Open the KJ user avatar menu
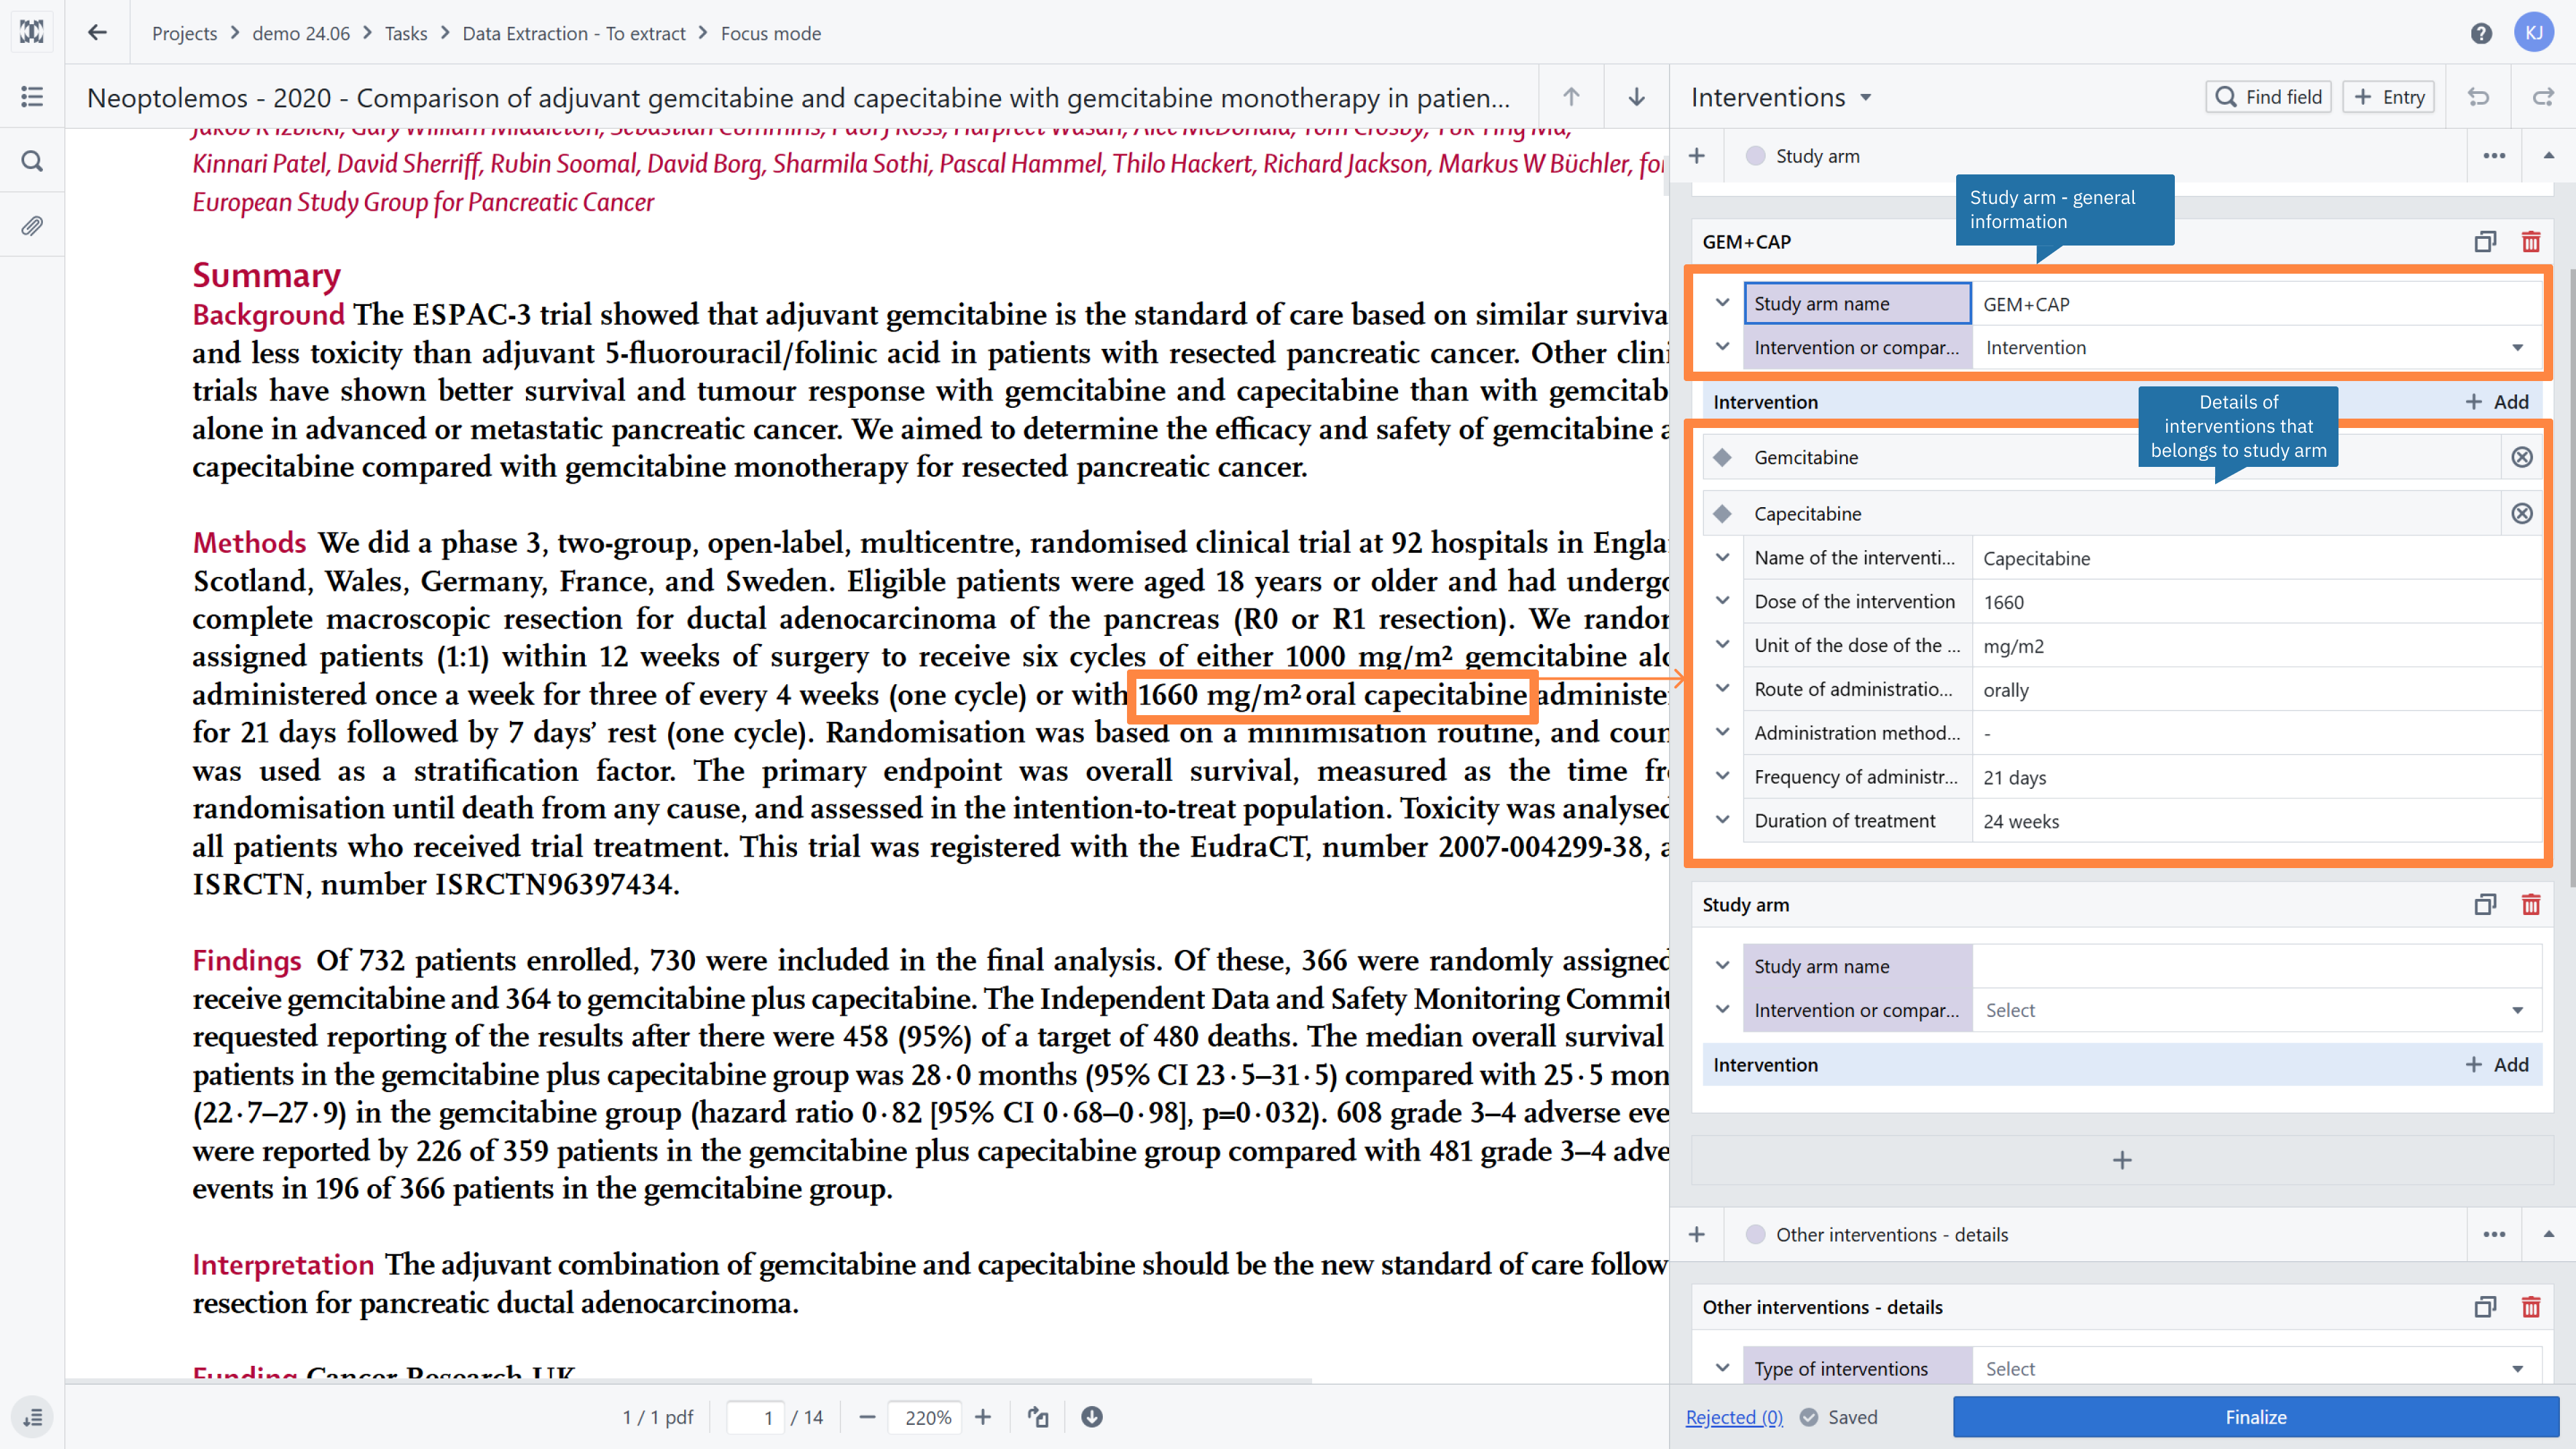 [2534, 33]
